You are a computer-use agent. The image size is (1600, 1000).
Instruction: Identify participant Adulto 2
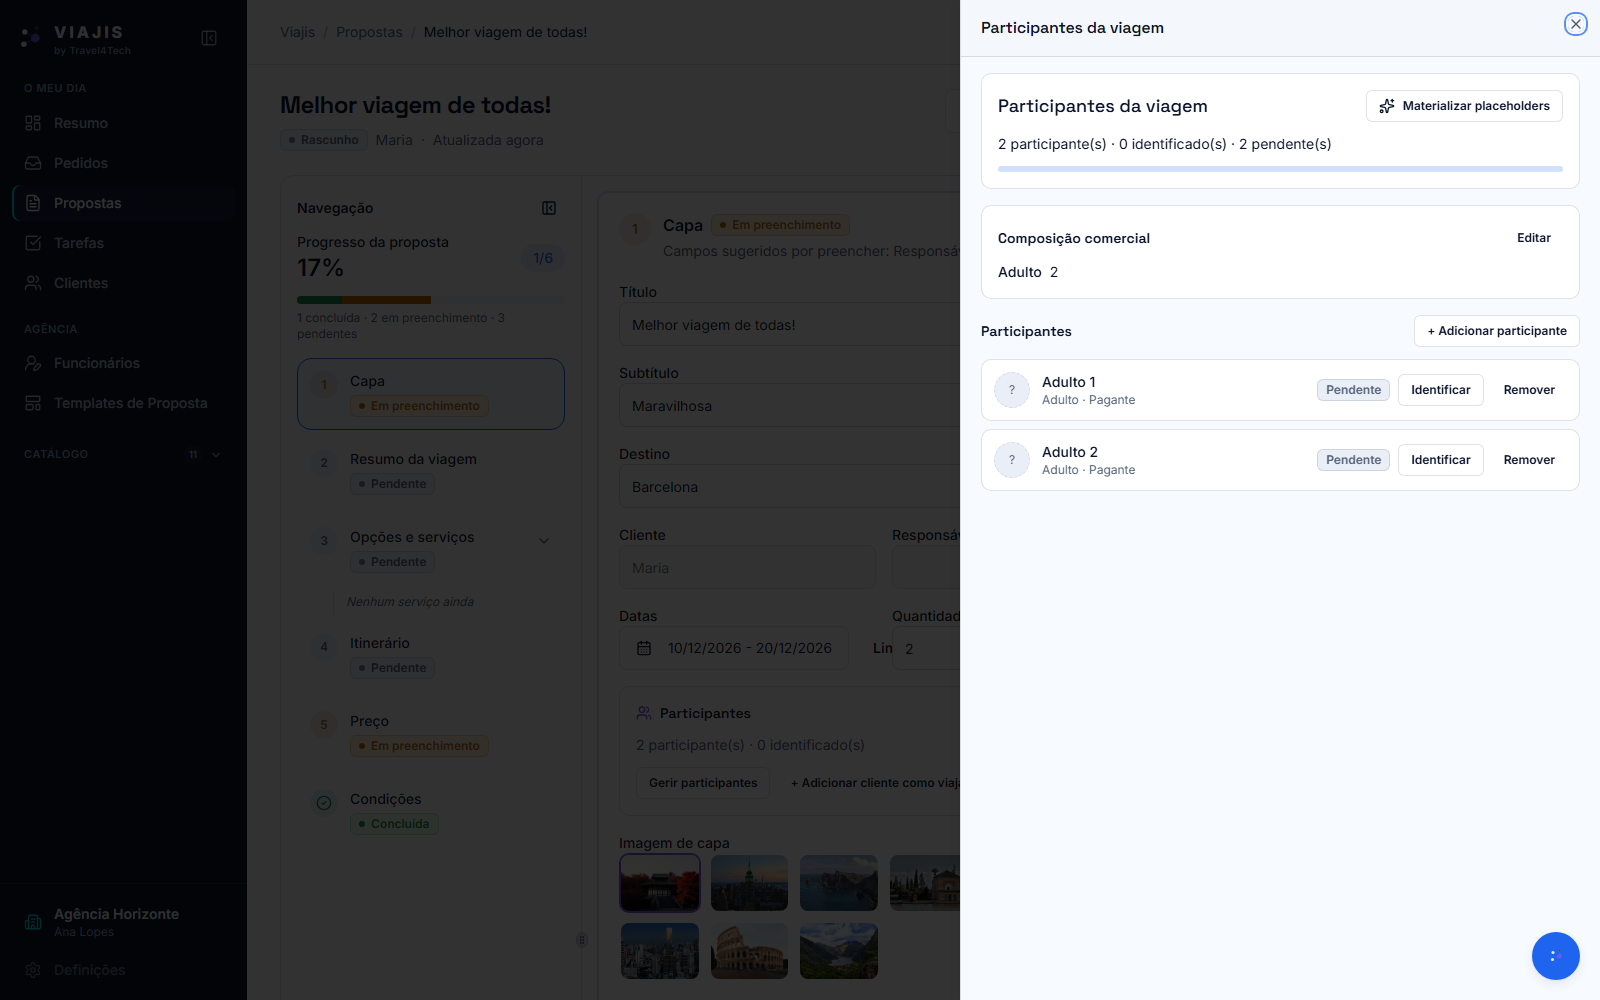click(x=1440, y=460)
